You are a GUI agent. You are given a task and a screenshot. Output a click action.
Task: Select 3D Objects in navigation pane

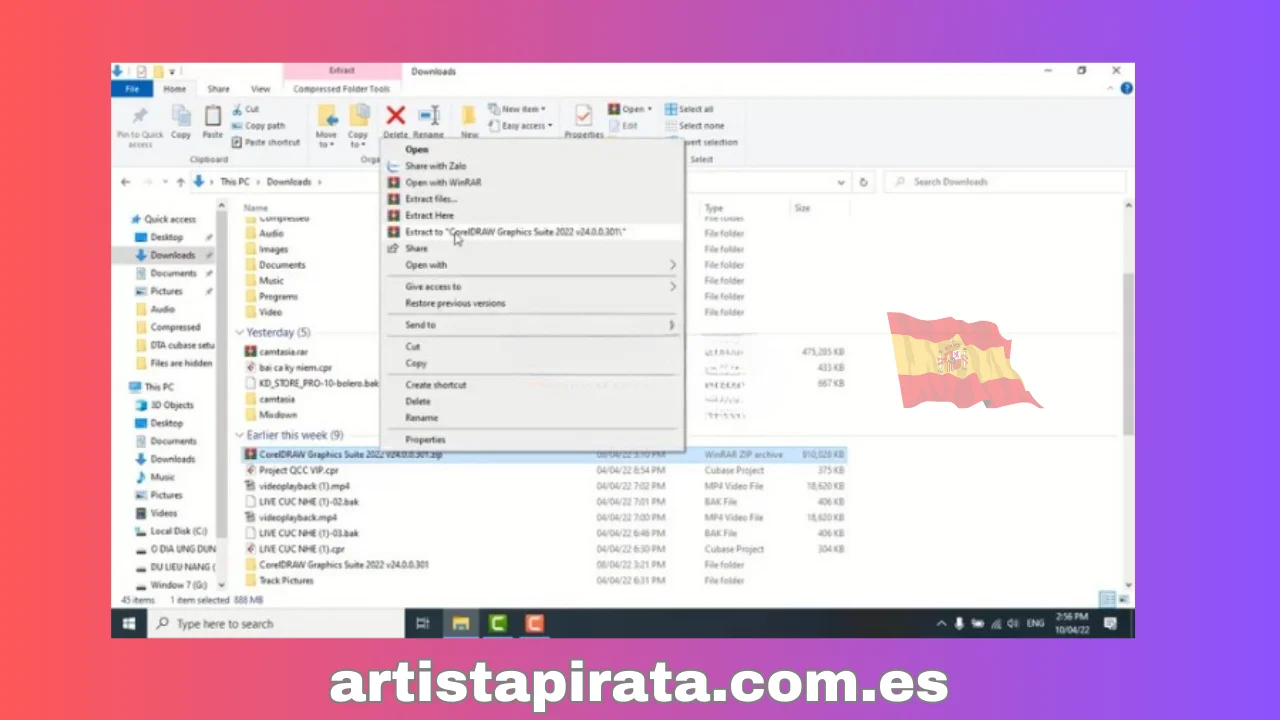pyautogui.click(x=163, y=405)
